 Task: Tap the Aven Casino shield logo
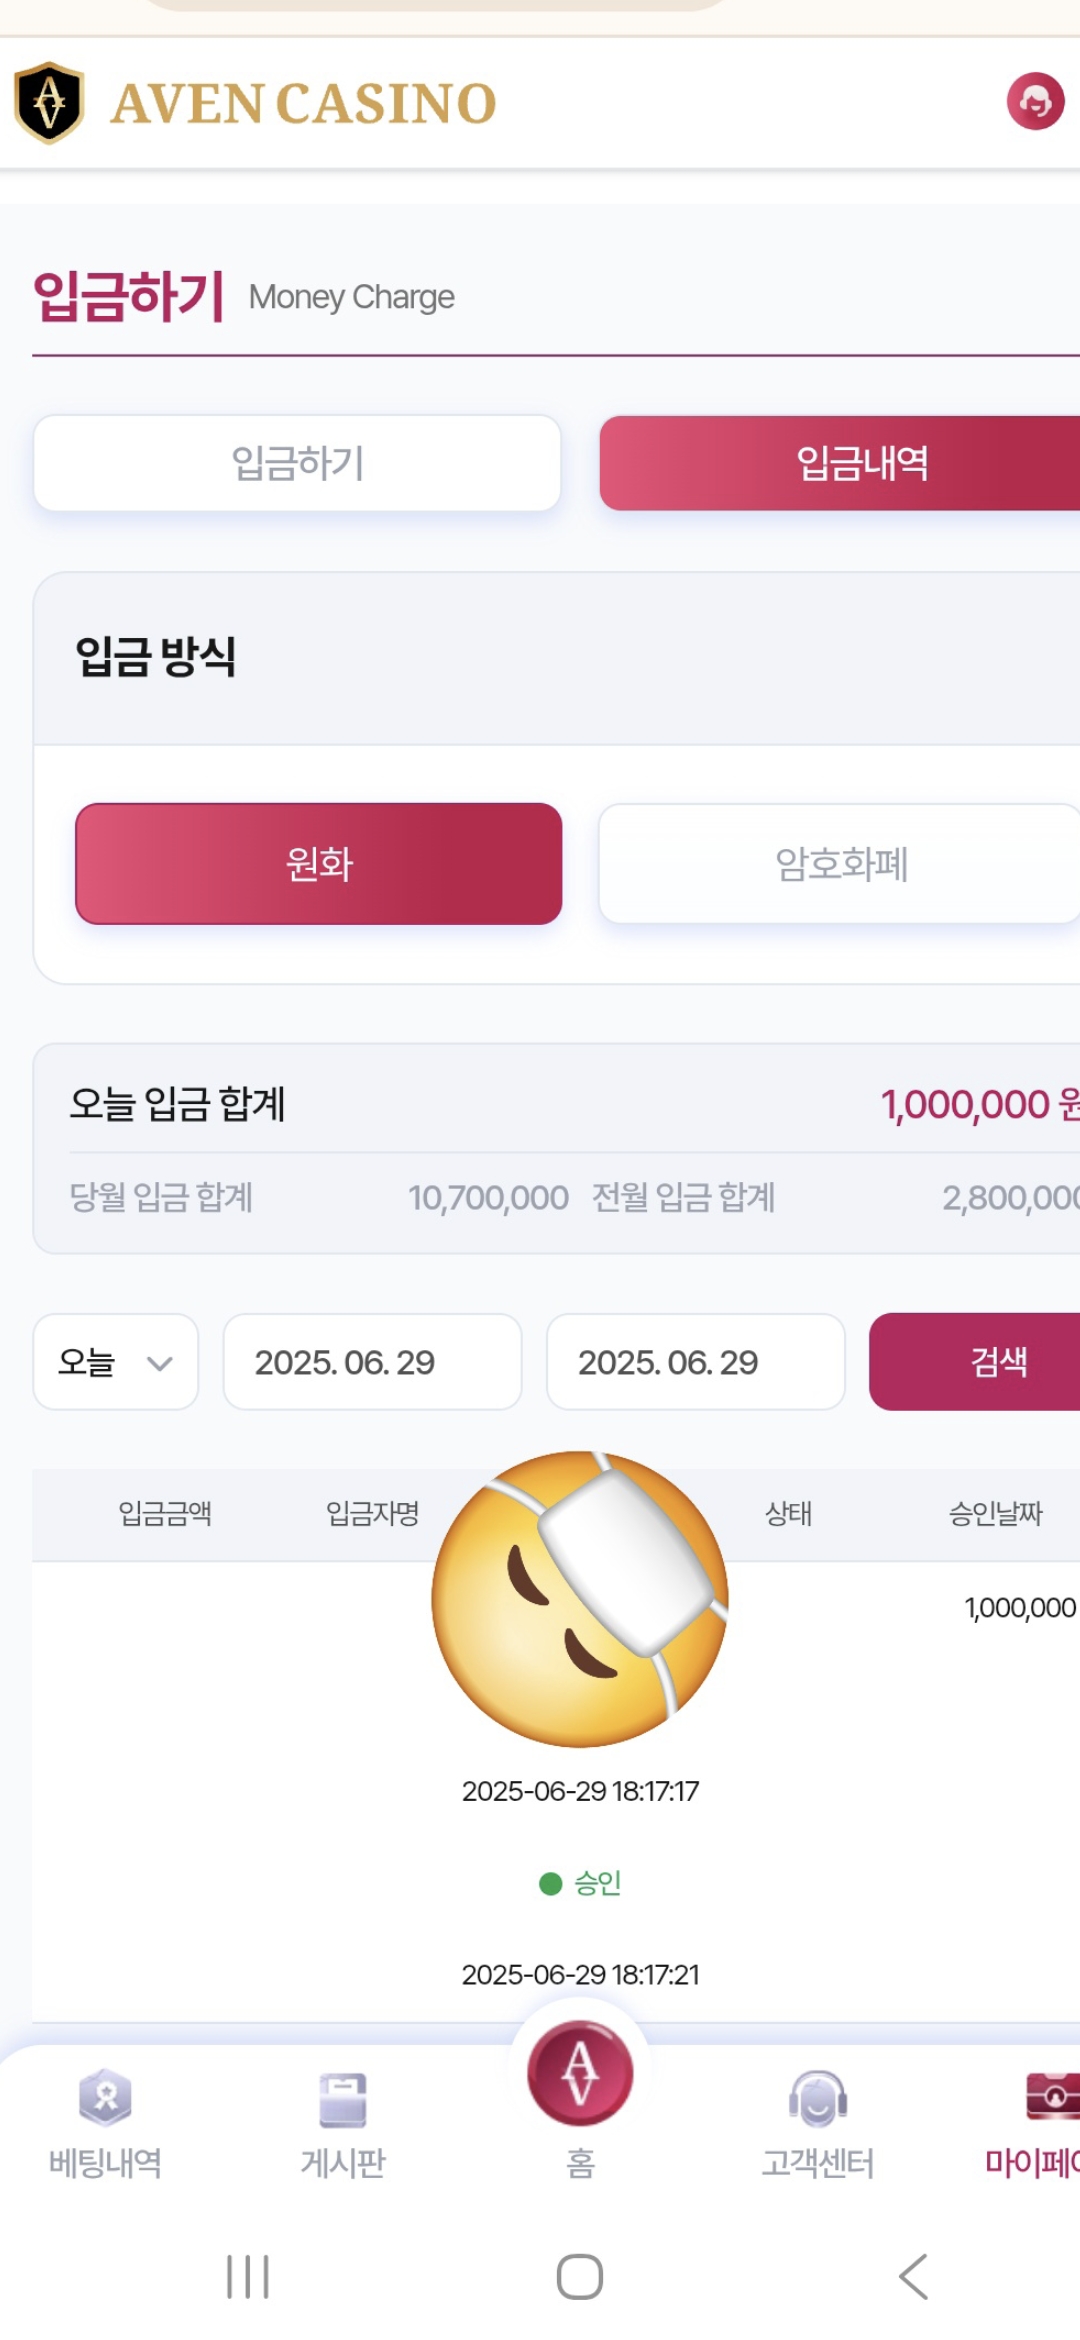click(49, 103)
